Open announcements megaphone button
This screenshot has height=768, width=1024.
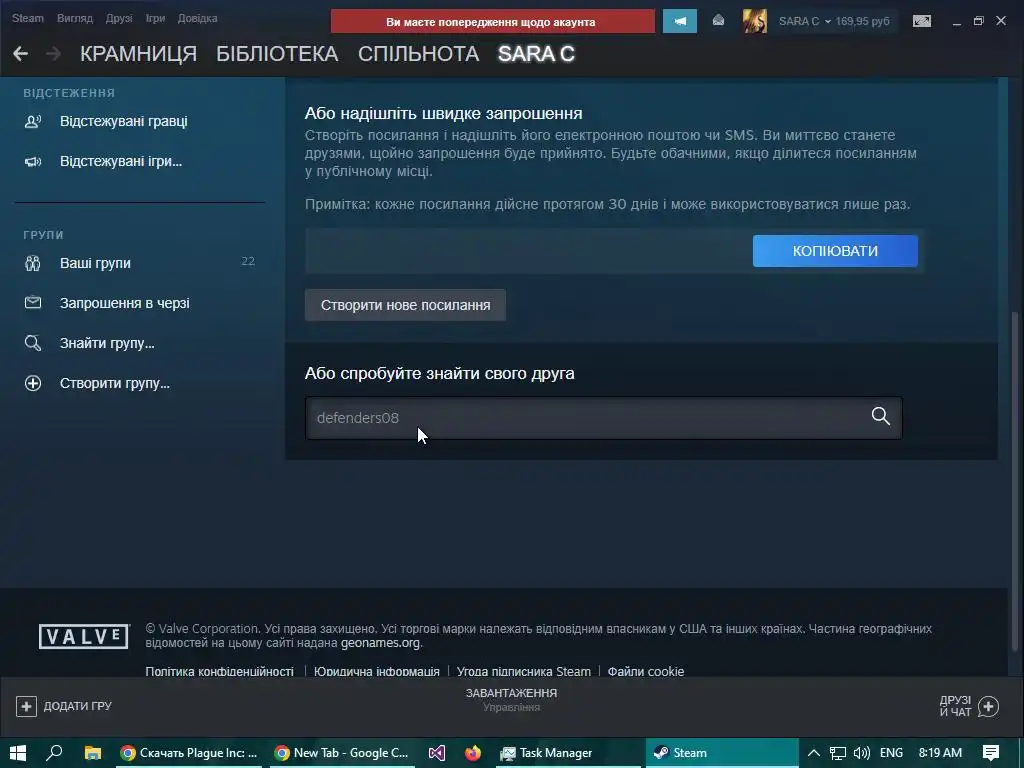tap(680, 22)
